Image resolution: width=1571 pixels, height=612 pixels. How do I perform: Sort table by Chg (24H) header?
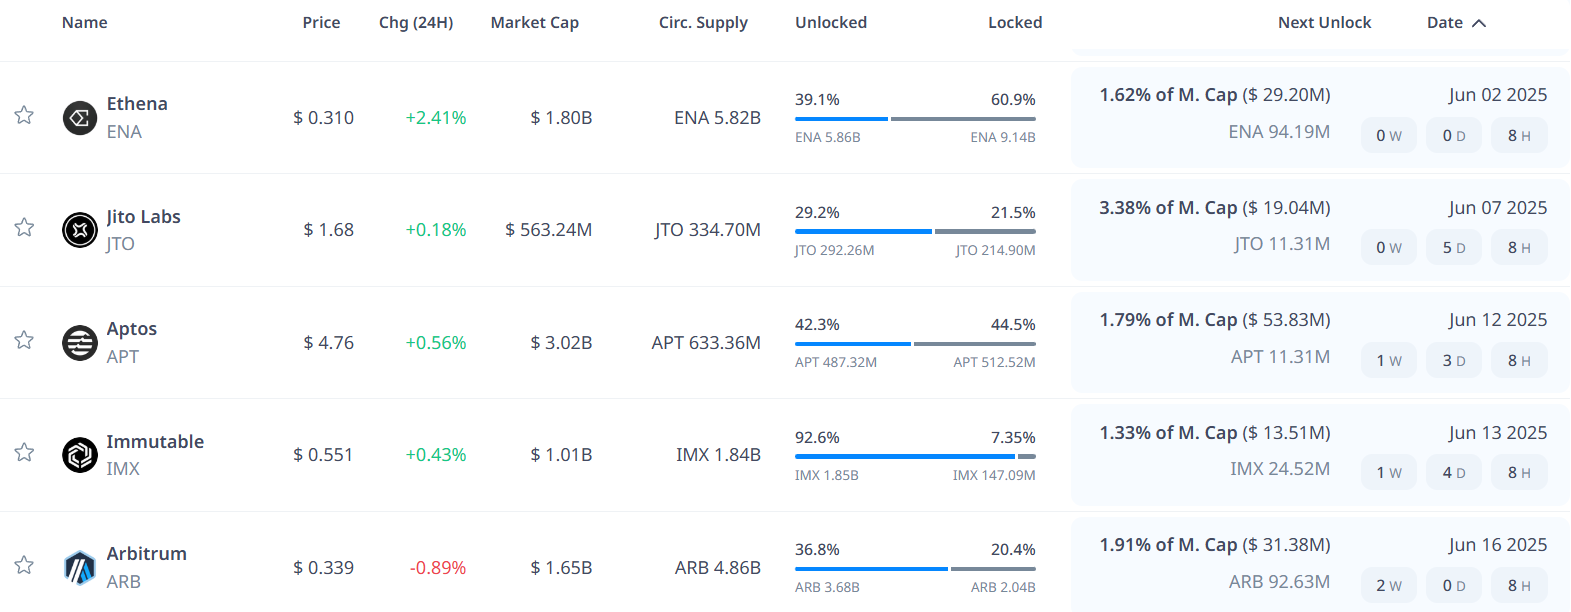click(x=416, y=23)
